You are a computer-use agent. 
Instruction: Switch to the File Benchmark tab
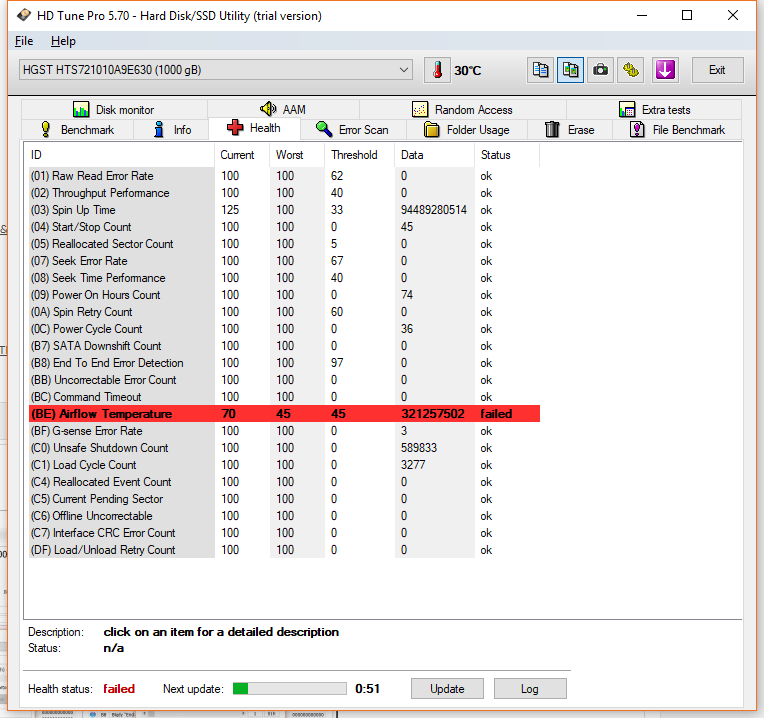click(677, 130)
